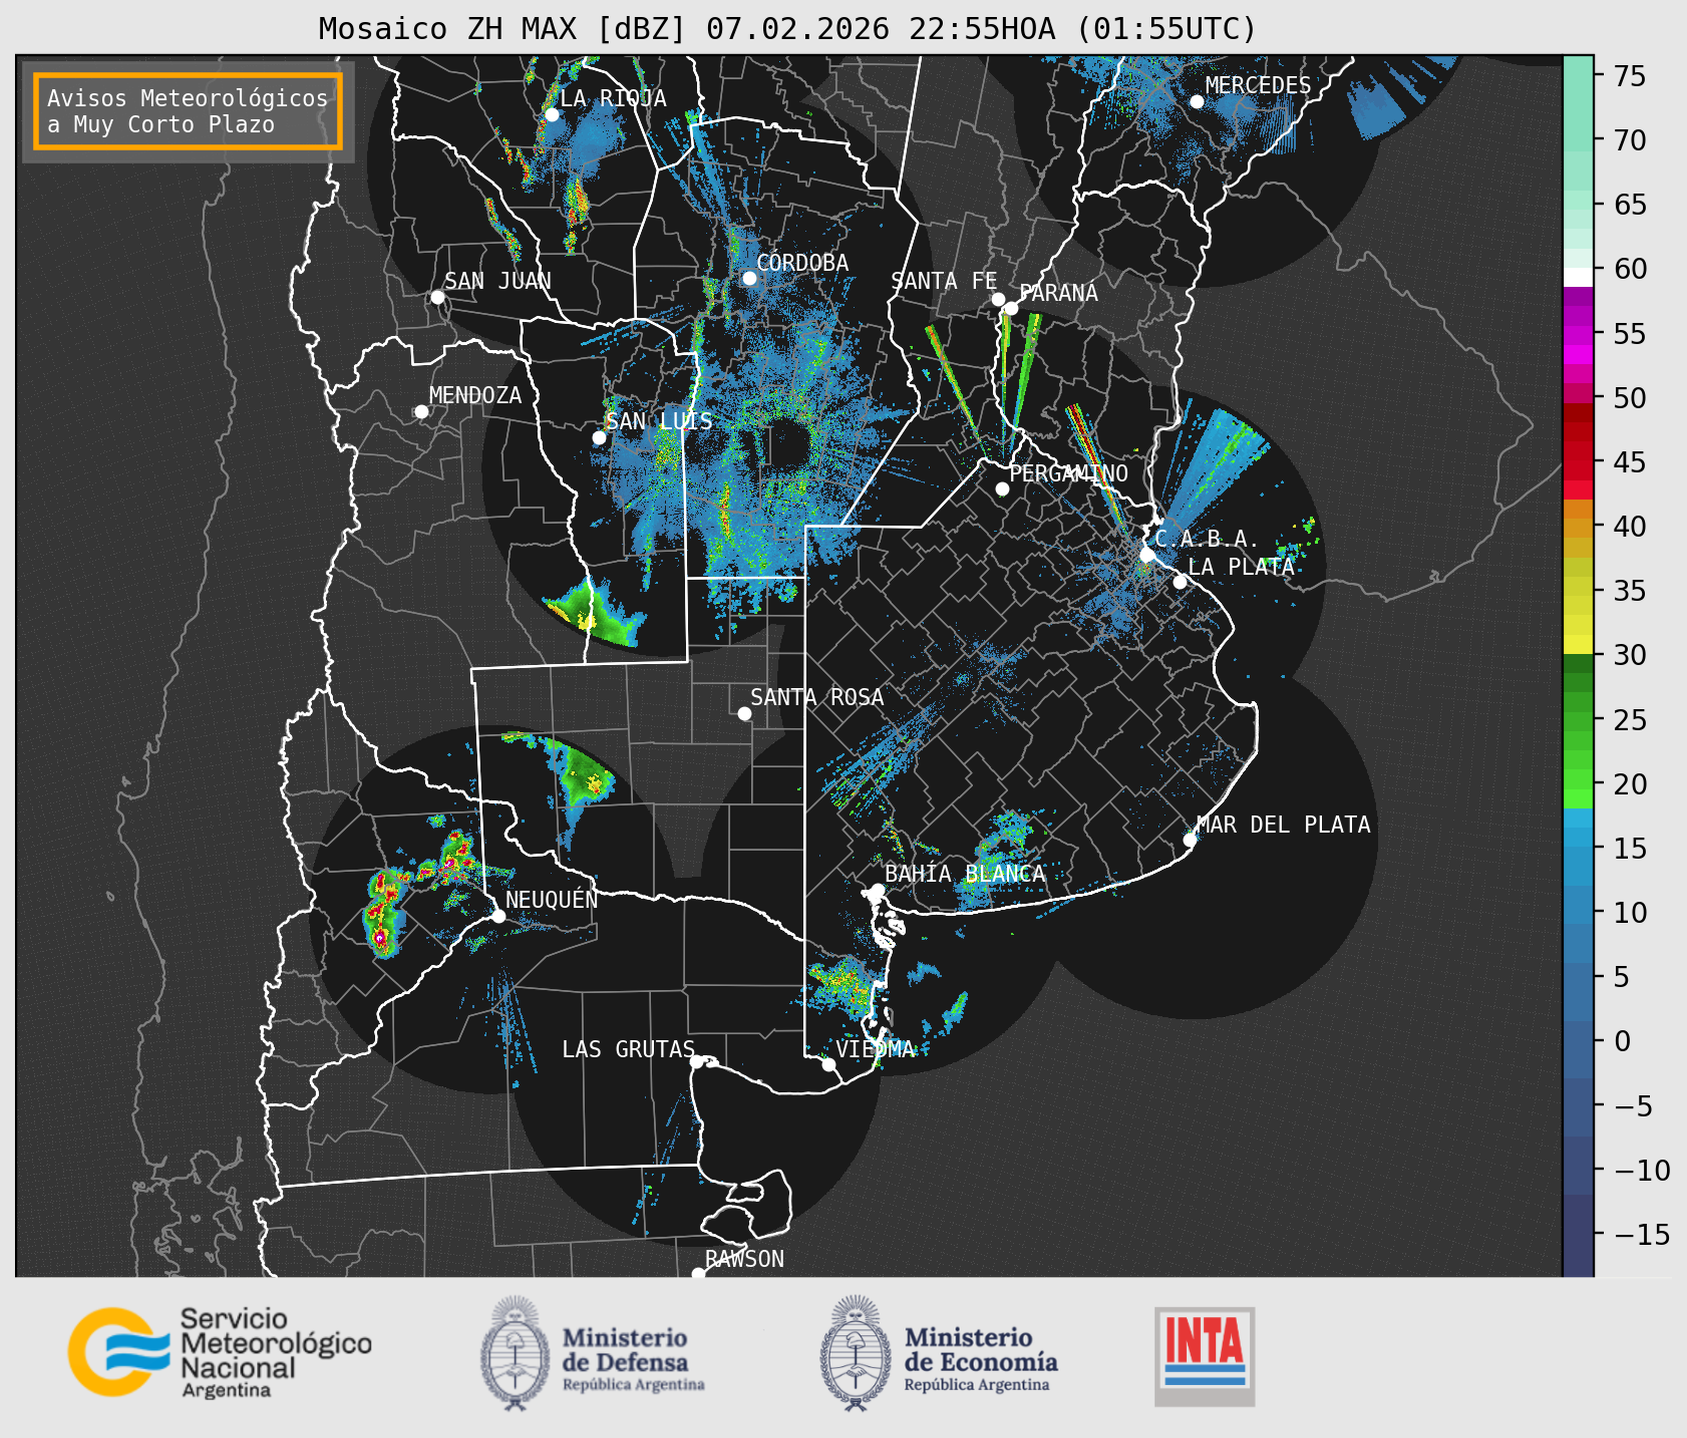The width and height of the screenshot is (1687, 1438).
Task: Click the Mercedes city marker dot
Action: point(1197,102)
